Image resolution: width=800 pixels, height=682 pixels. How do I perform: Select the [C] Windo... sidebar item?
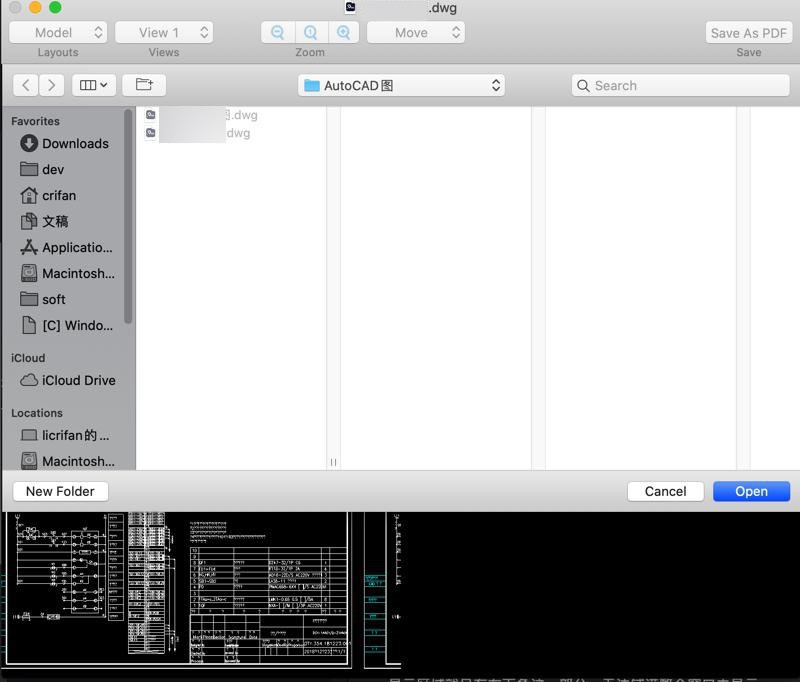click(x=67, y=325)
